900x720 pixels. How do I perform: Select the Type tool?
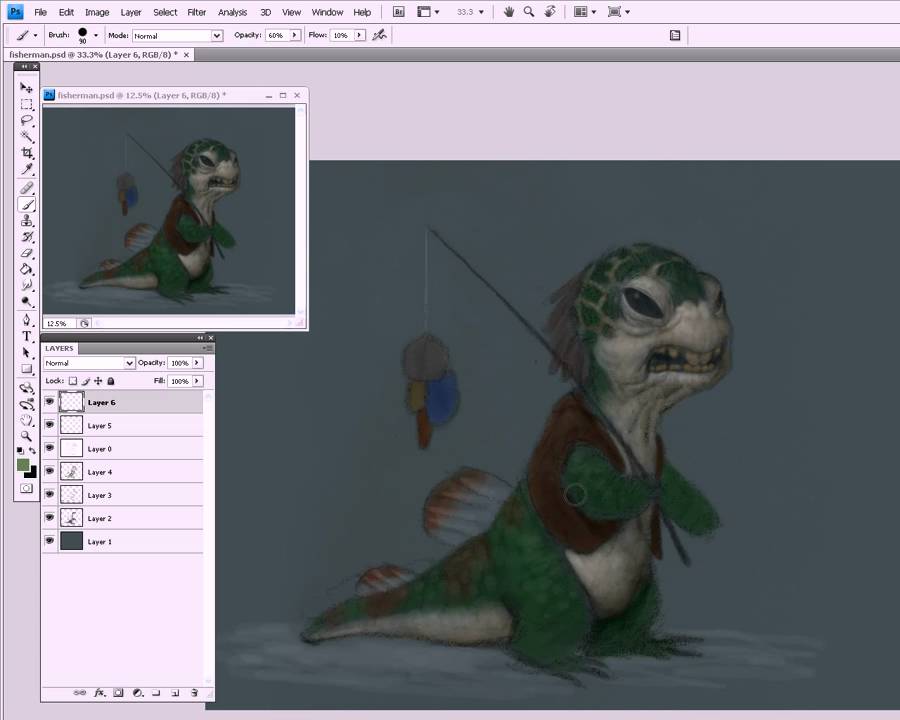tap(26, 336)
